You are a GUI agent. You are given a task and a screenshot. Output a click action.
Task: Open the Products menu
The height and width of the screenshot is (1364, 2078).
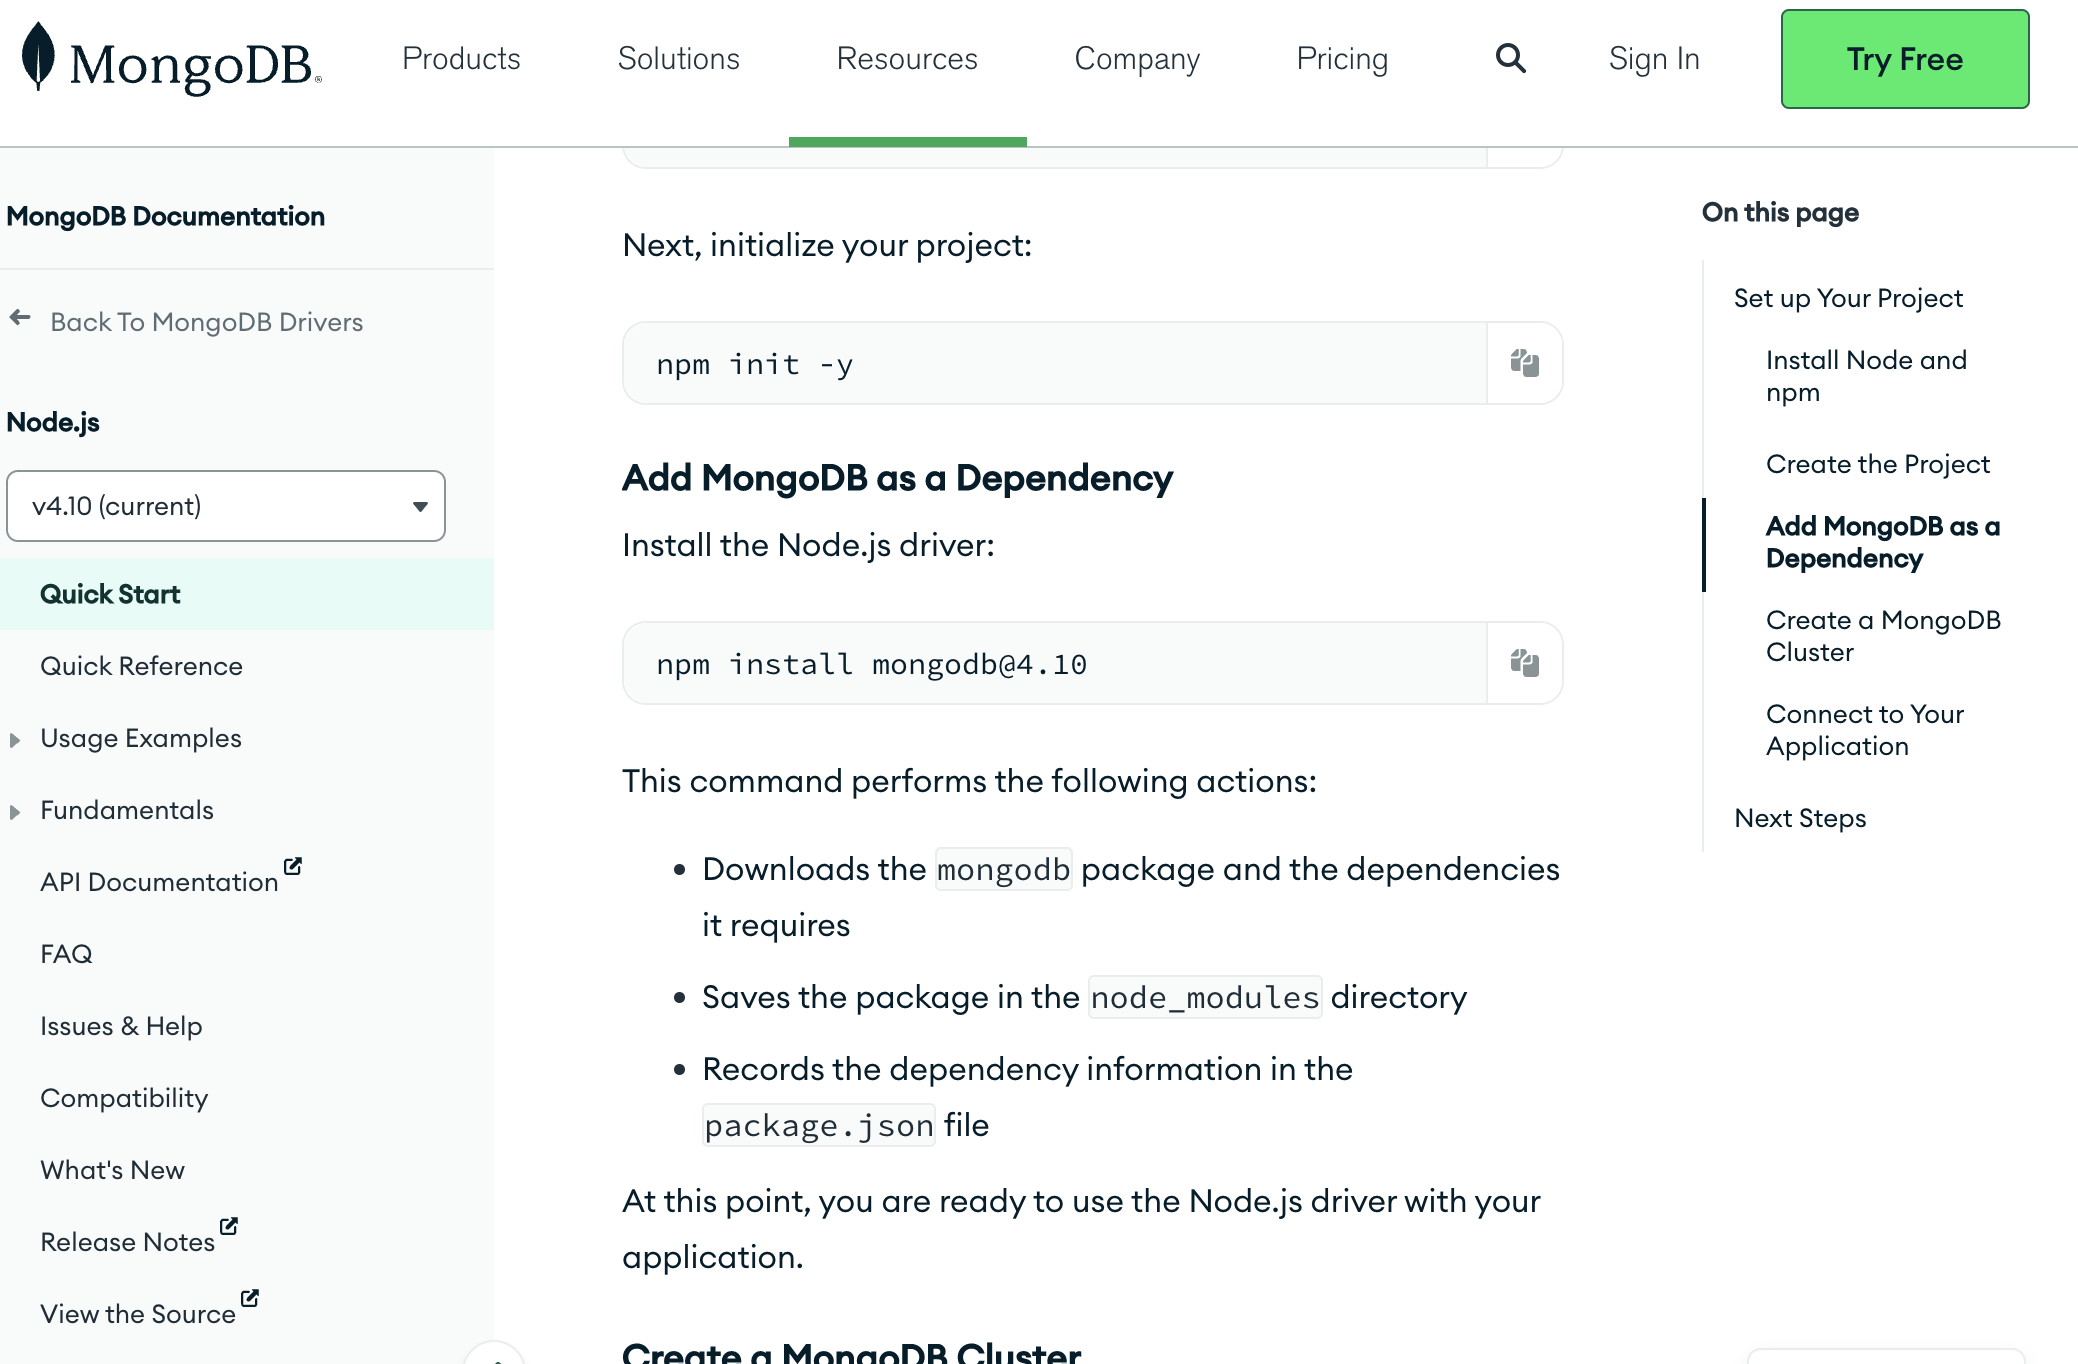pyautogui.click(x=461, y=59)
